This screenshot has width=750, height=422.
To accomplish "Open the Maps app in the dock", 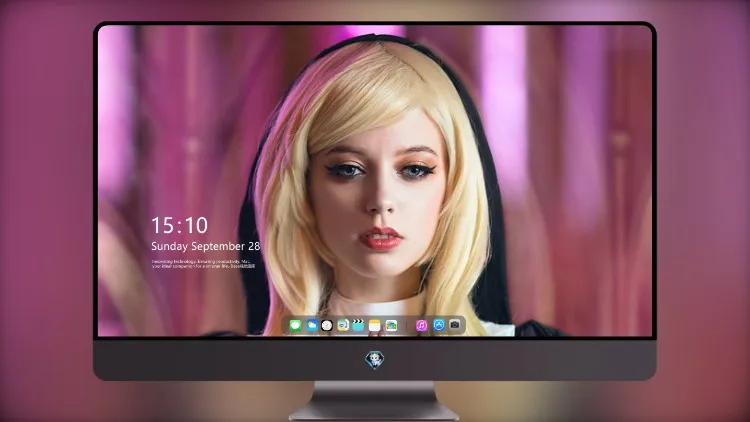I will pos(342,326).
